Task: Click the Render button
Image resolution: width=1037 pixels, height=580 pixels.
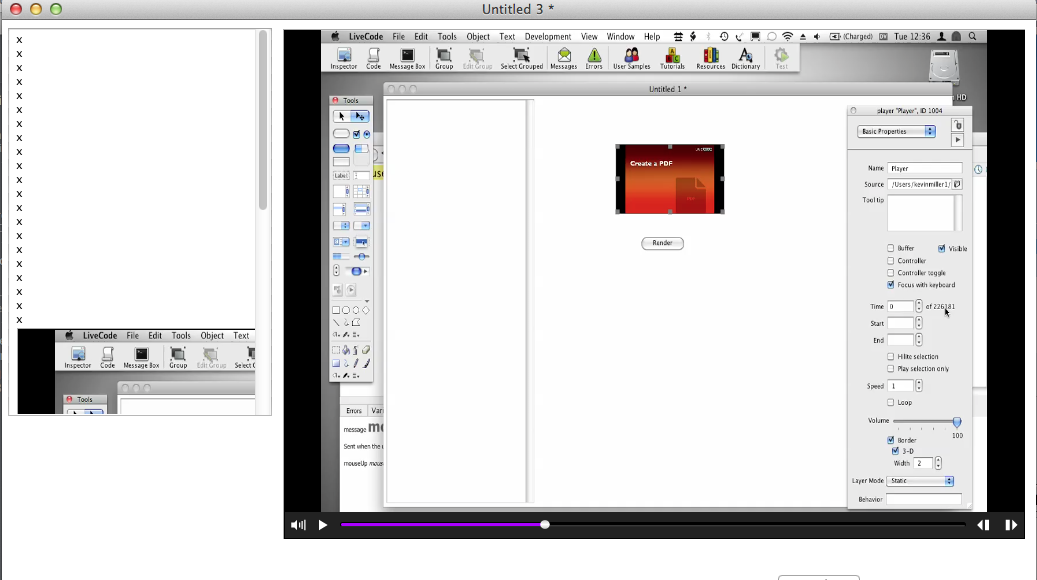Action: [x=662, y=243]
